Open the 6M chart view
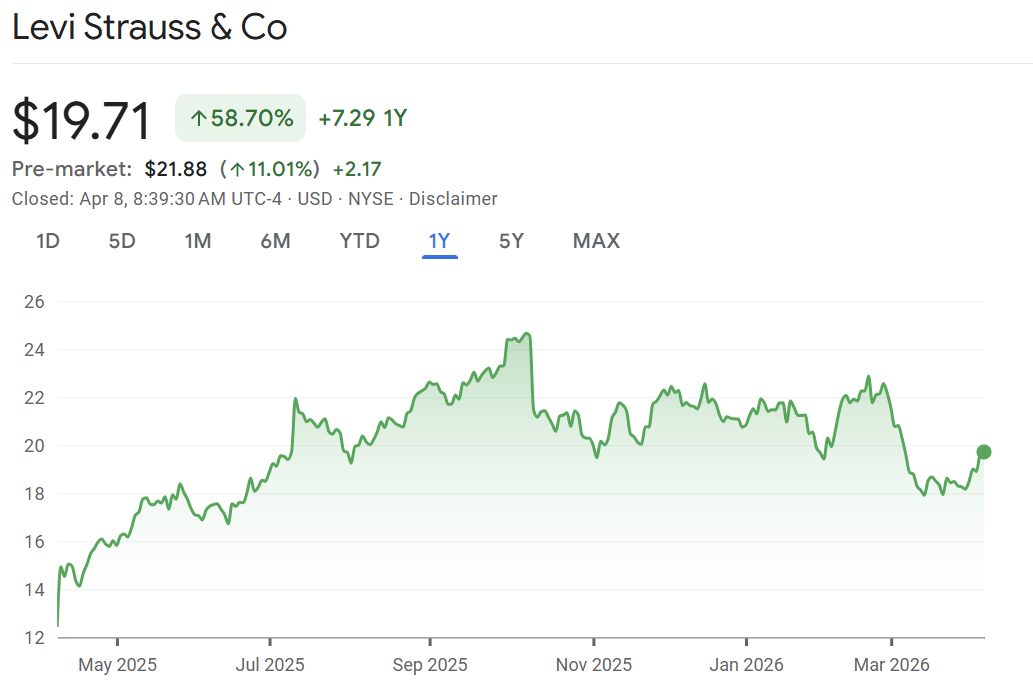1033x682 pixels. 275,241
